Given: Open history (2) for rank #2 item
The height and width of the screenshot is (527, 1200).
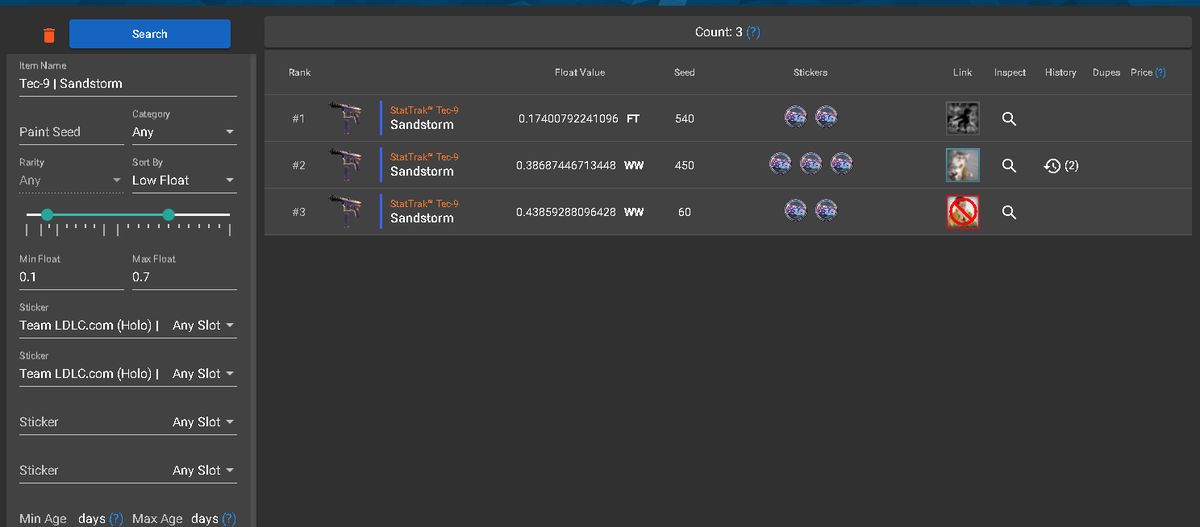Looking at the screenshot, I should click(x=1061, y=165).
